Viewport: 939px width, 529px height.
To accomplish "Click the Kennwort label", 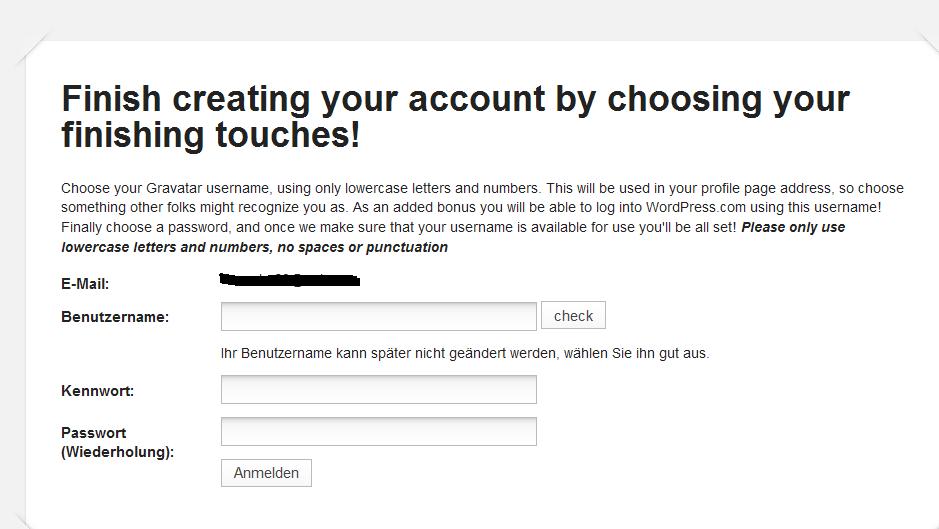I will point(97,391).
